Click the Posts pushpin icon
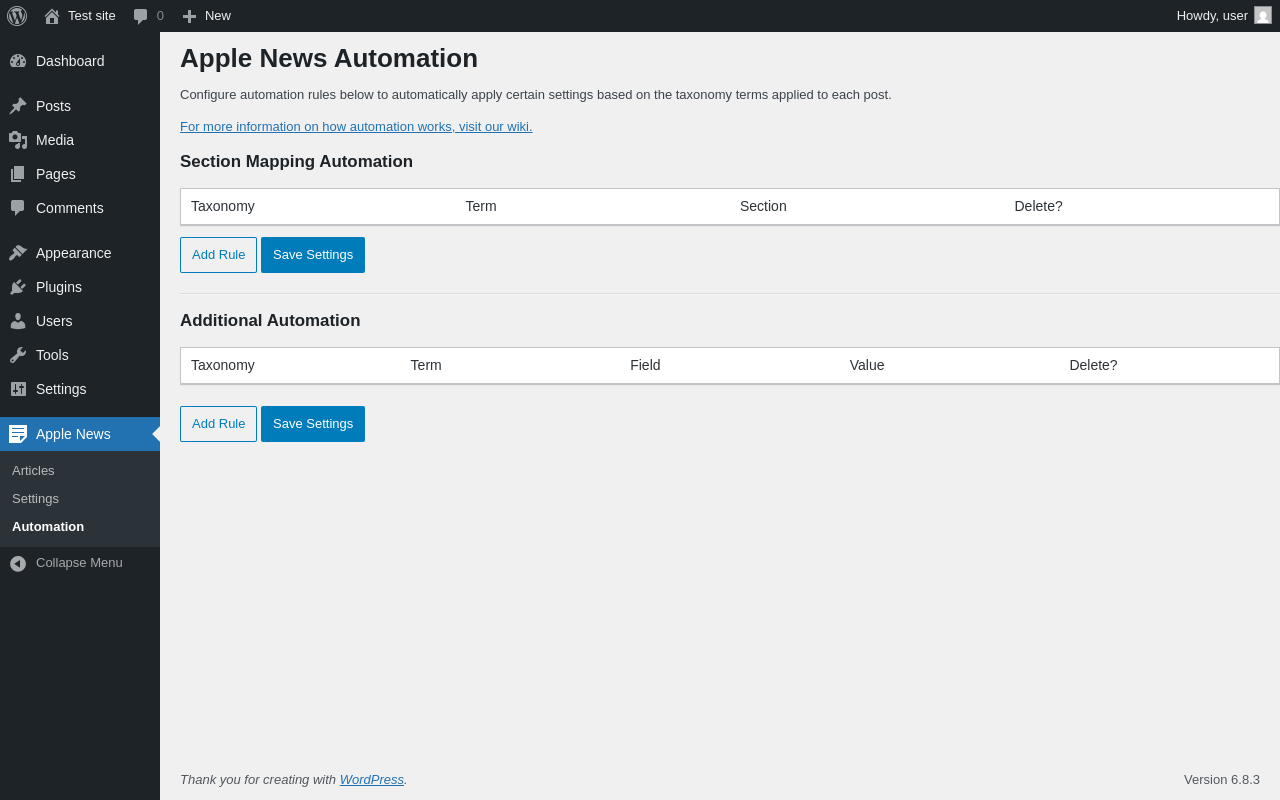The width and height of the screenshot is (1280, 800). click(18, 106)
